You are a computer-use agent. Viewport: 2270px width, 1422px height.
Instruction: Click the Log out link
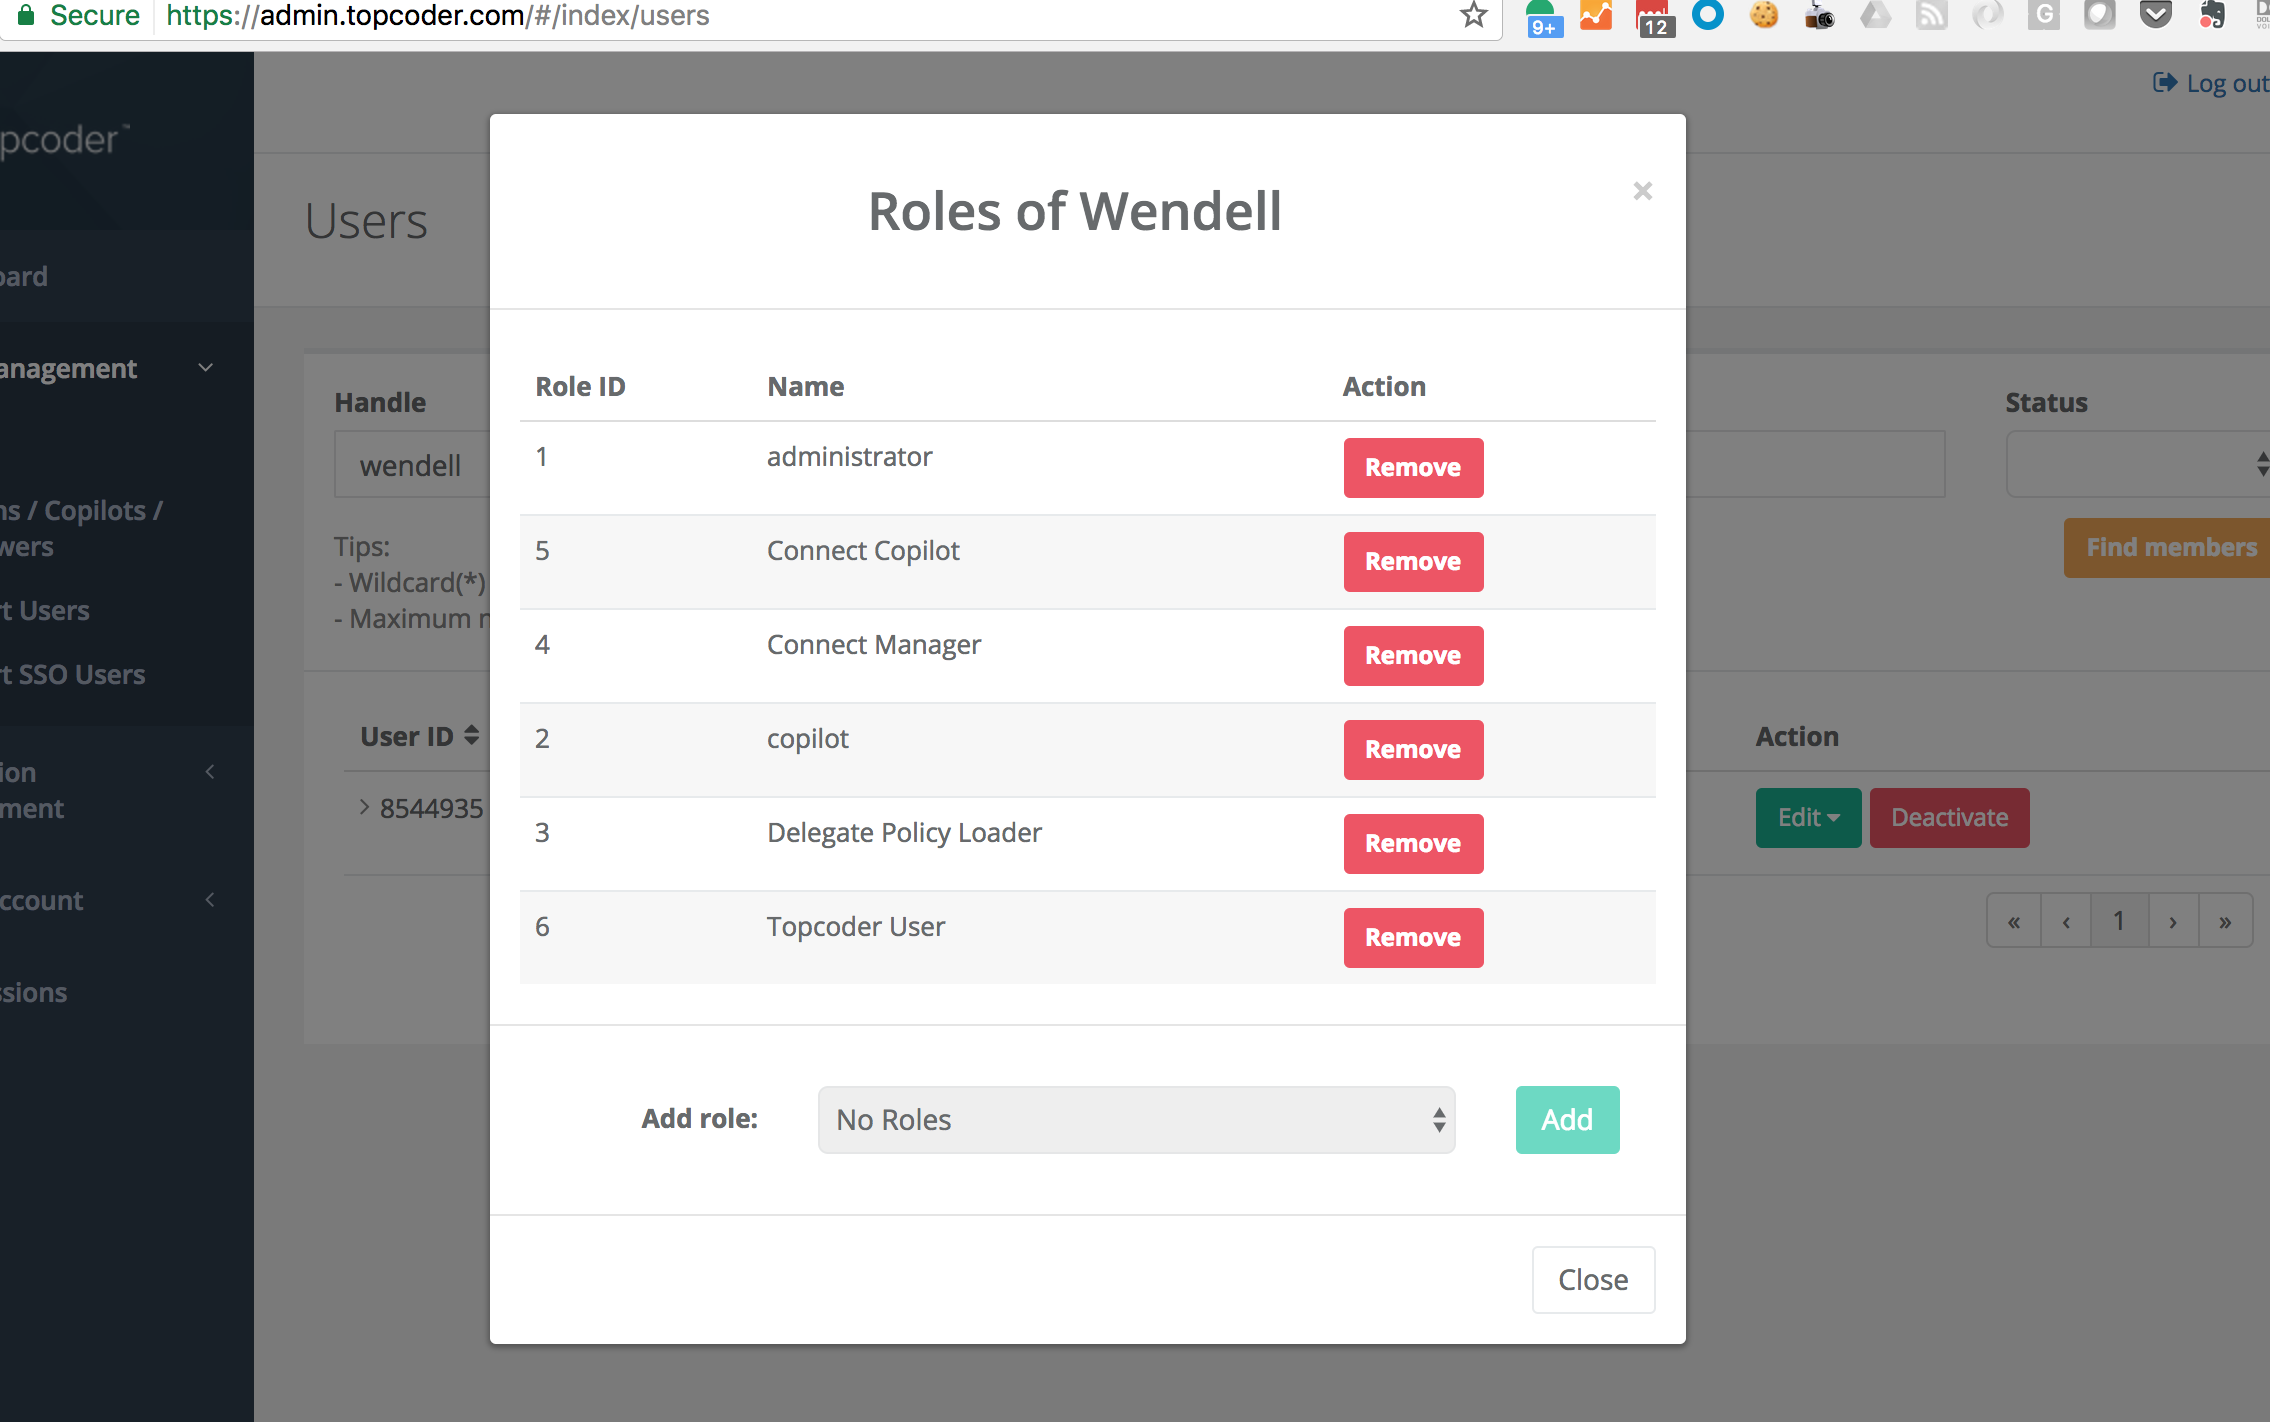[x=2212, y=84]
